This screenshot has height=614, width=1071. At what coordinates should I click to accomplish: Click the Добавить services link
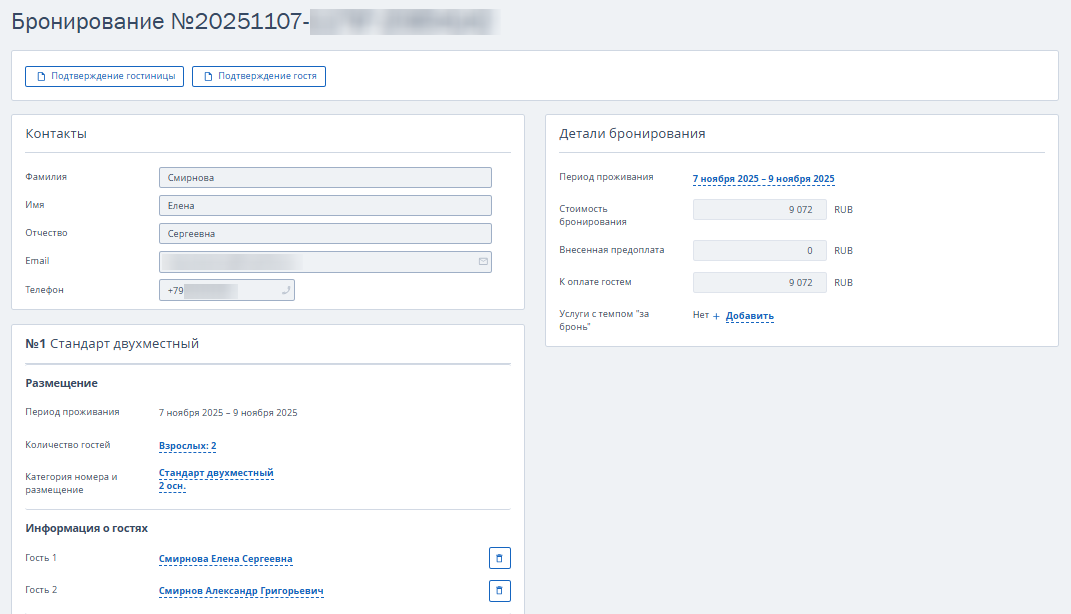click(x=749, y=316)
